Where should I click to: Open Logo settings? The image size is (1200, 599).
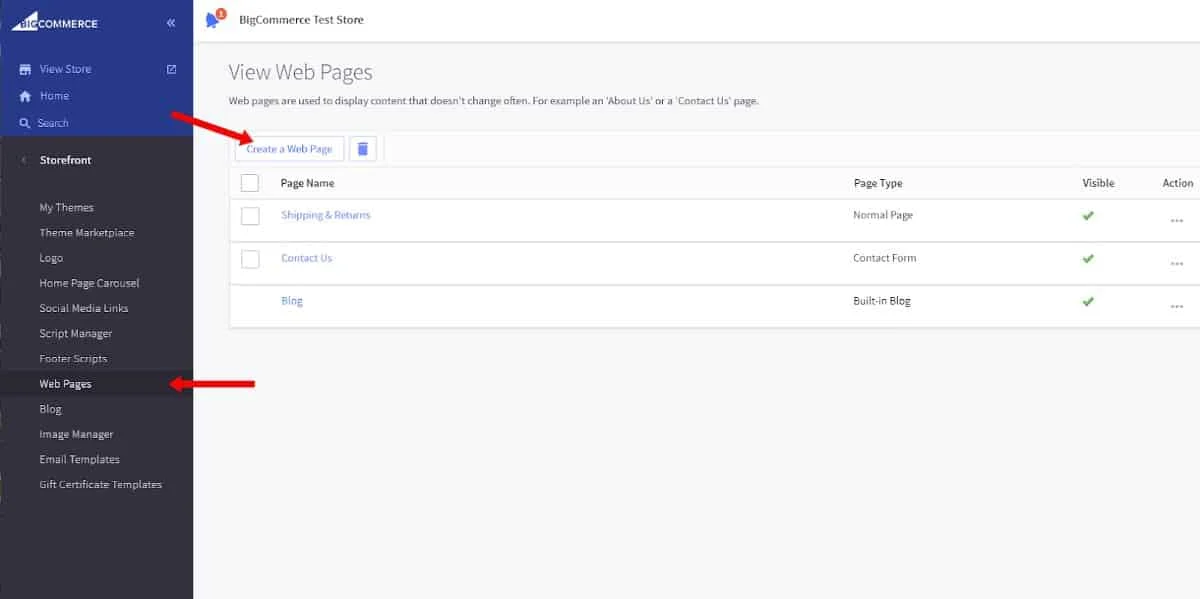(51, 258)
